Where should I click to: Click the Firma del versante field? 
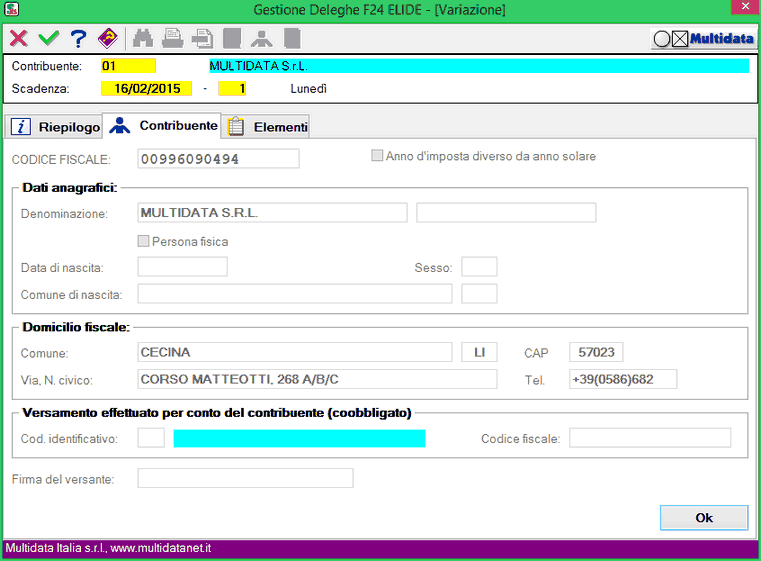[246, 478]
